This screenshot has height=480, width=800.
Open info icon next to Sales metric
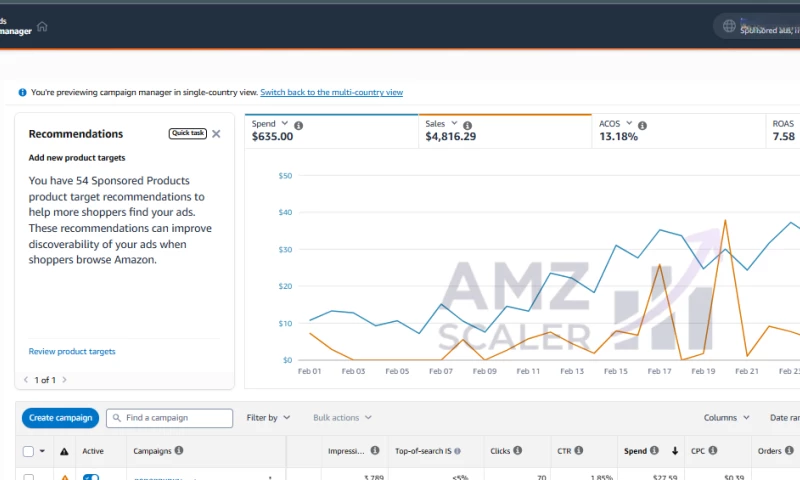point(467,125)
